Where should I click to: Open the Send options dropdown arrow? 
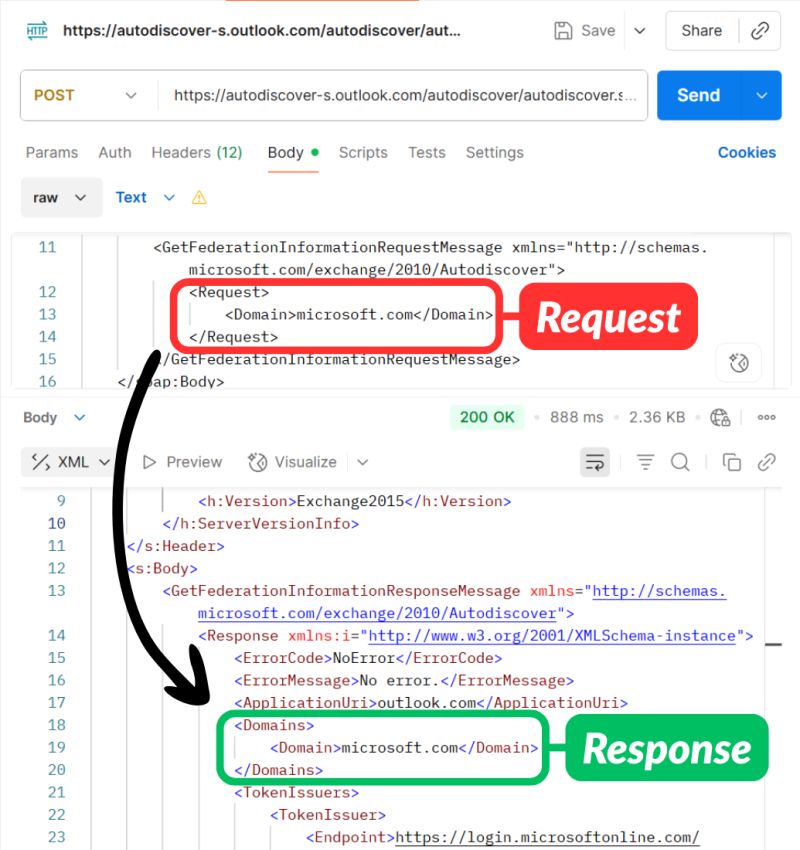tap(762, 95)
